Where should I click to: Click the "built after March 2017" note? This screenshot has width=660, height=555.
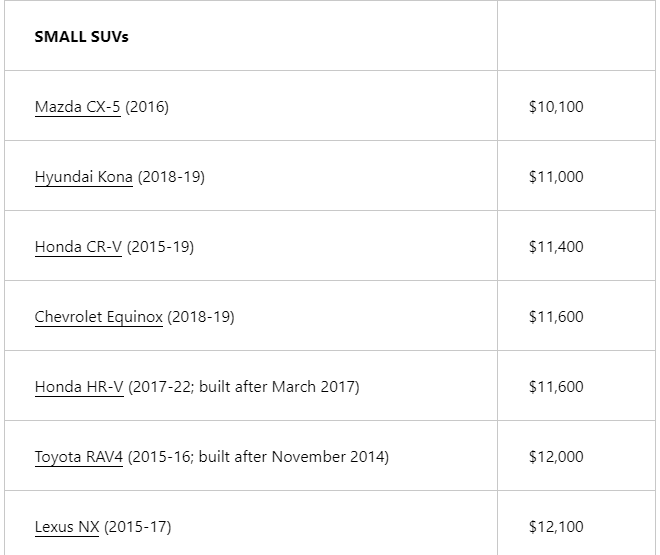point(278,387)
